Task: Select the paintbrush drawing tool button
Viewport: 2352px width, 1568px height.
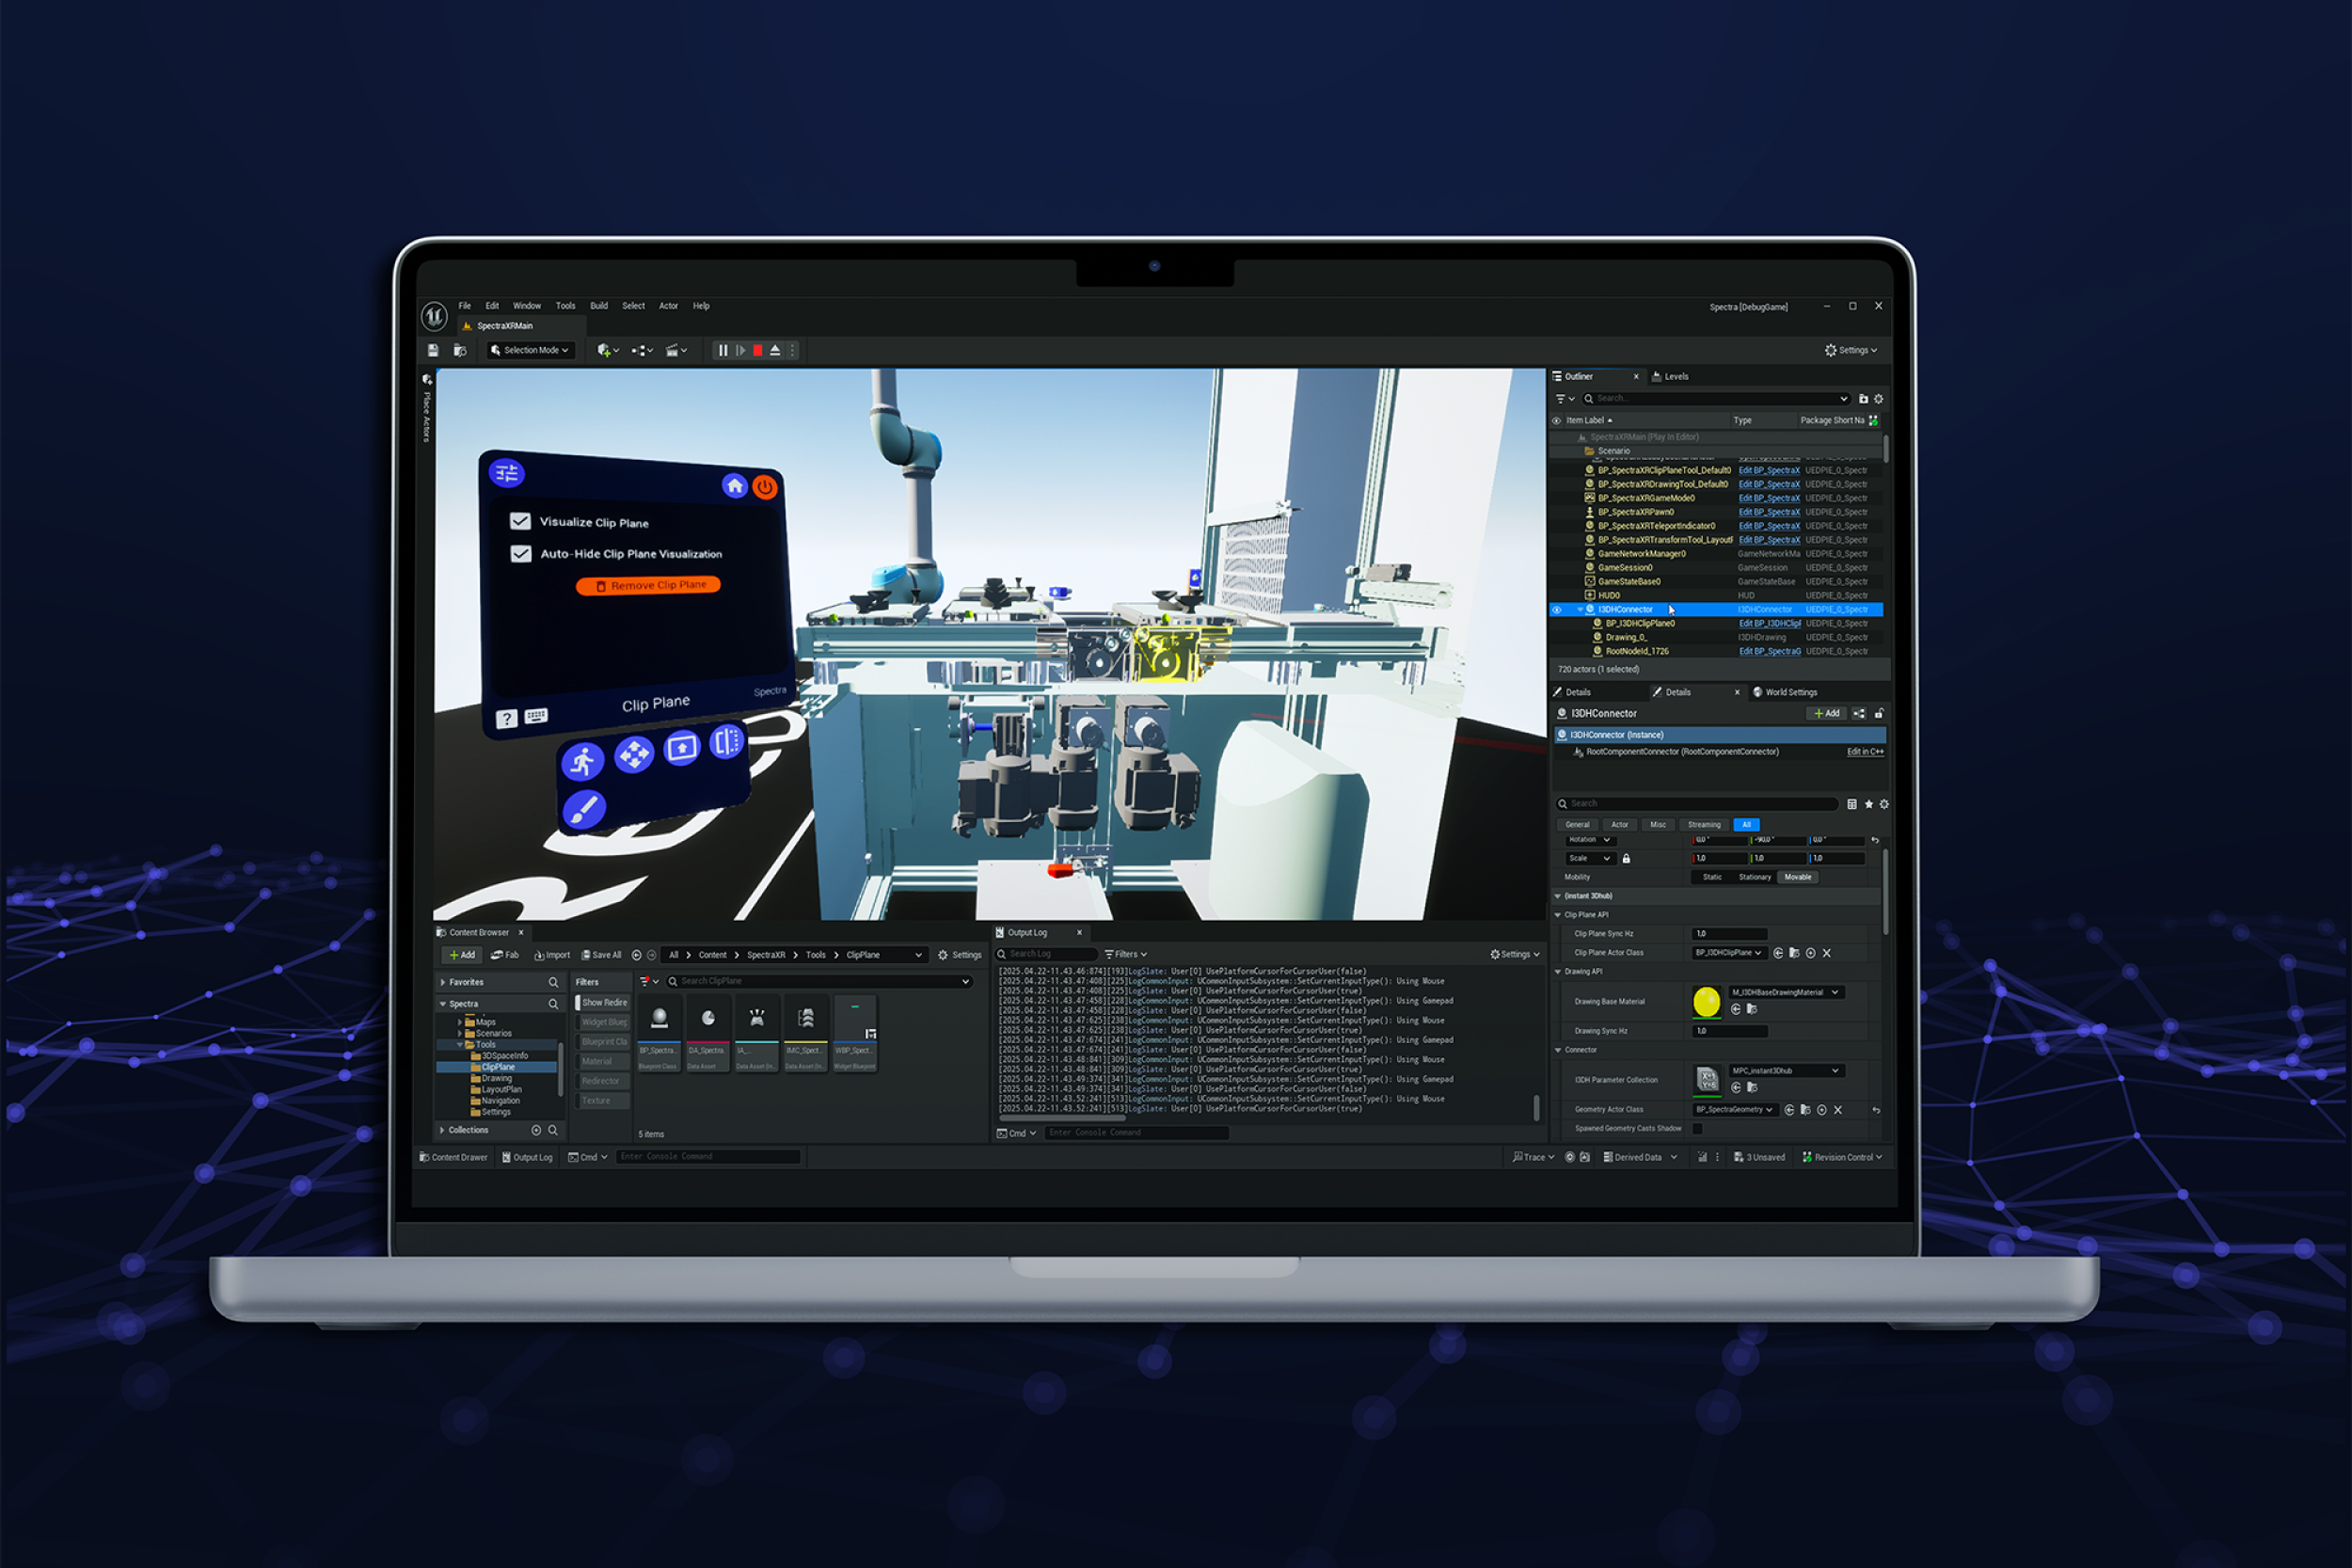Action: 584,809
